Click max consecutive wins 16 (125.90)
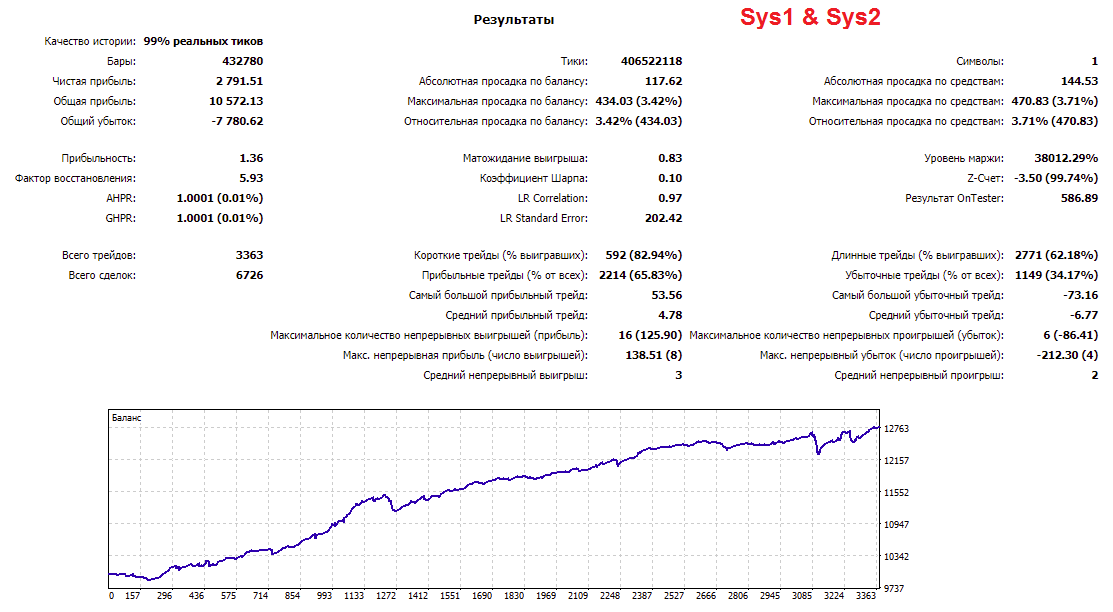Image resolution: width=1113 pixels, height=612 pixels. pyautogui.click(x=650, y=335)
